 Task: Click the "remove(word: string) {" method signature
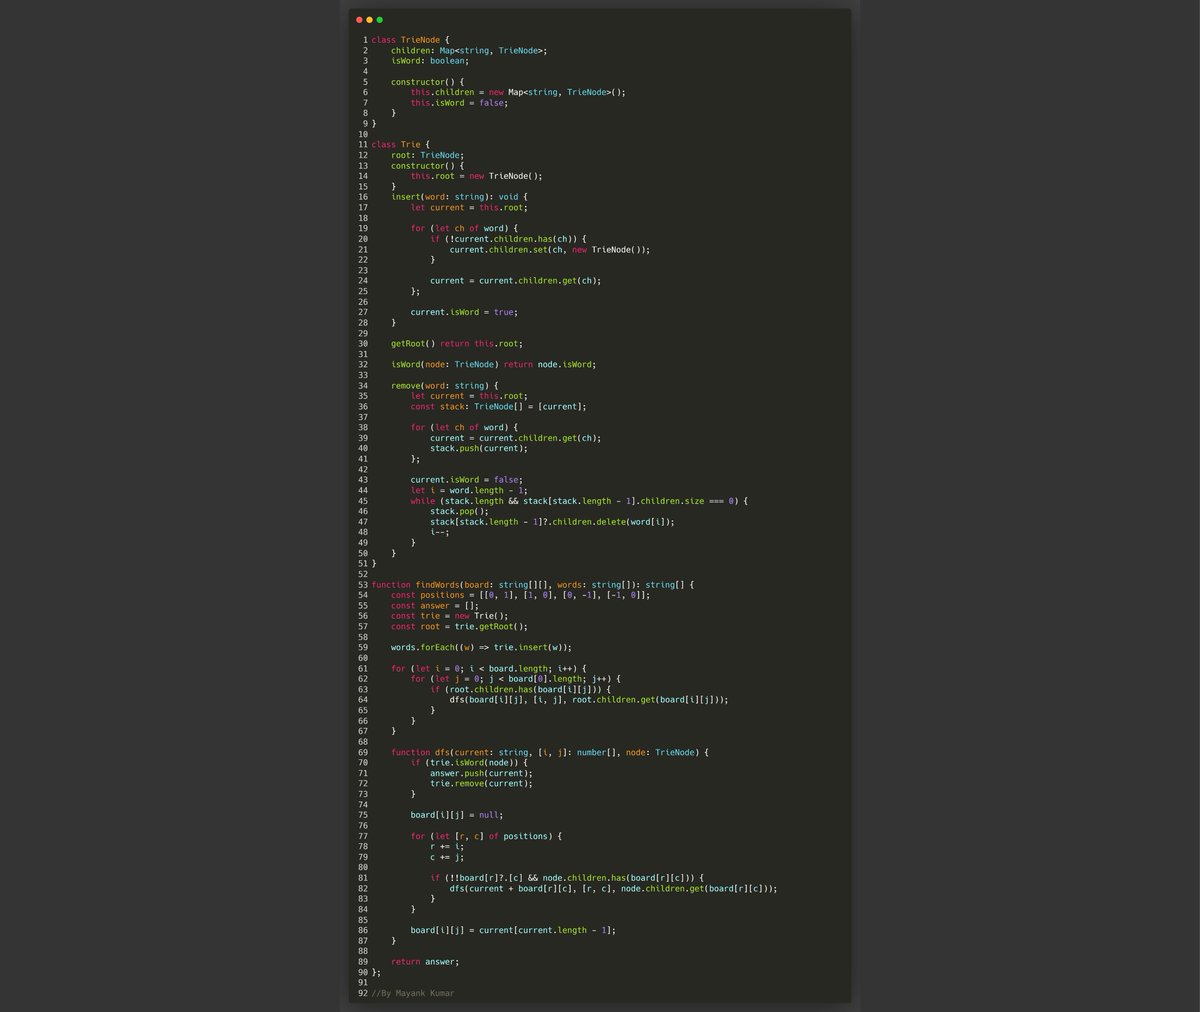445,386
